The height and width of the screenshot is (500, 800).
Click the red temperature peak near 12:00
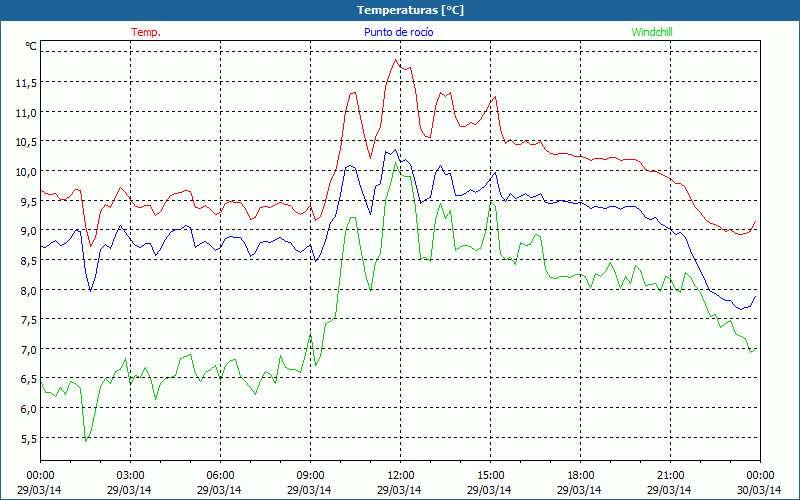(x=395, y=60)
